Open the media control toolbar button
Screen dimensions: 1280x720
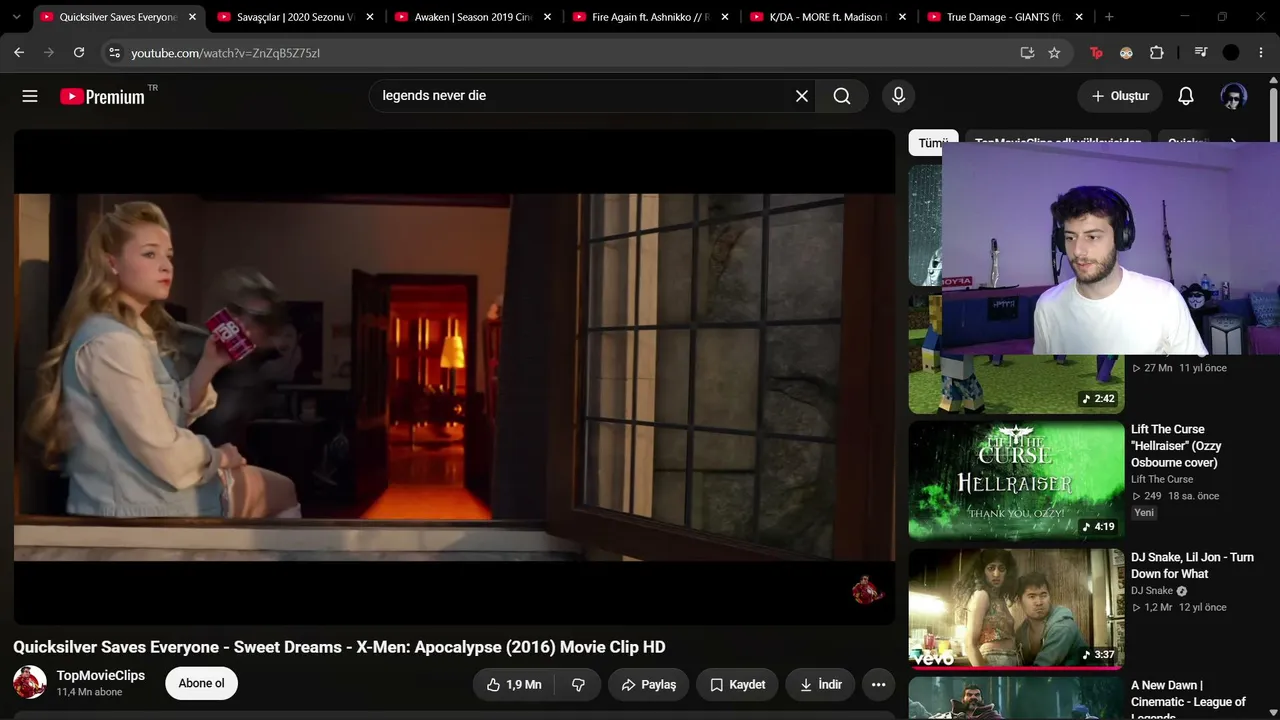tap(1201, 53)
